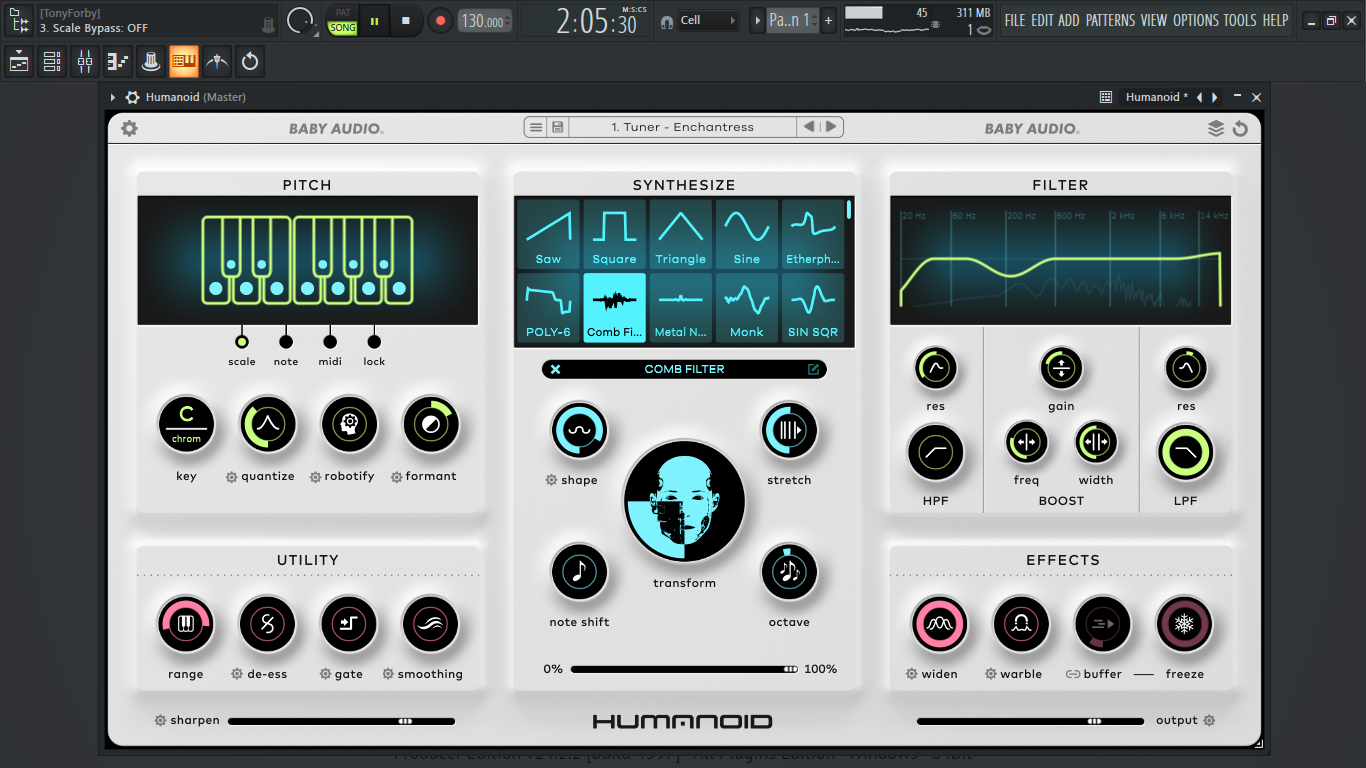Open preset list menu button
The width and height of the screenshot is (1366, 768).
click(536, 127)
